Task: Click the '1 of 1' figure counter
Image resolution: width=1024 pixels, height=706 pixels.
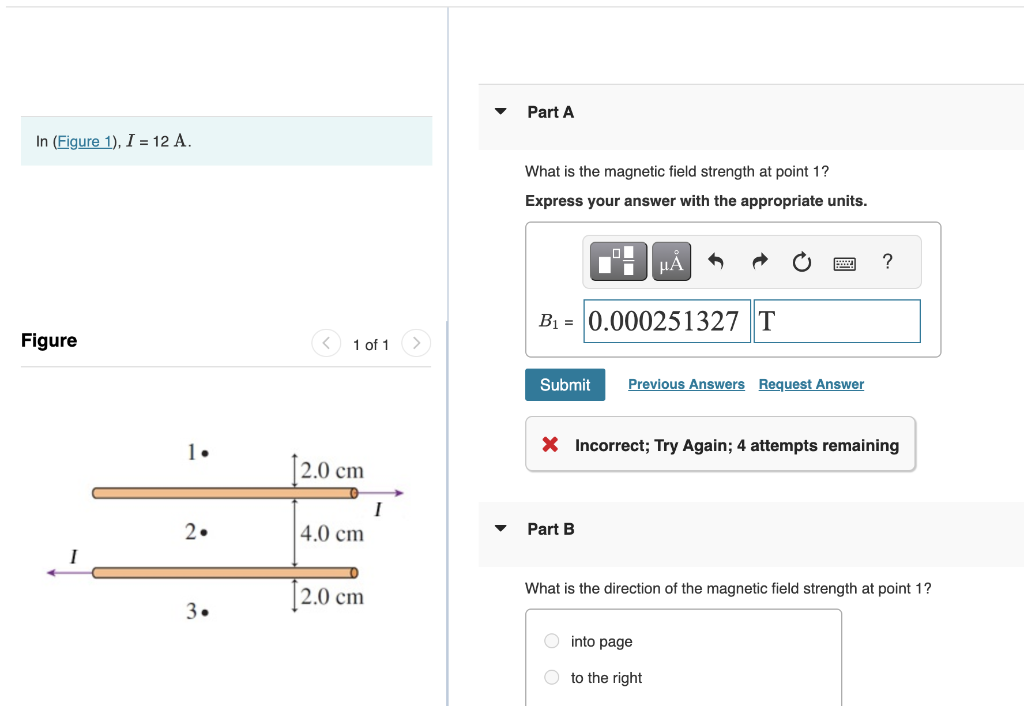Action: [x=371, y=345]
